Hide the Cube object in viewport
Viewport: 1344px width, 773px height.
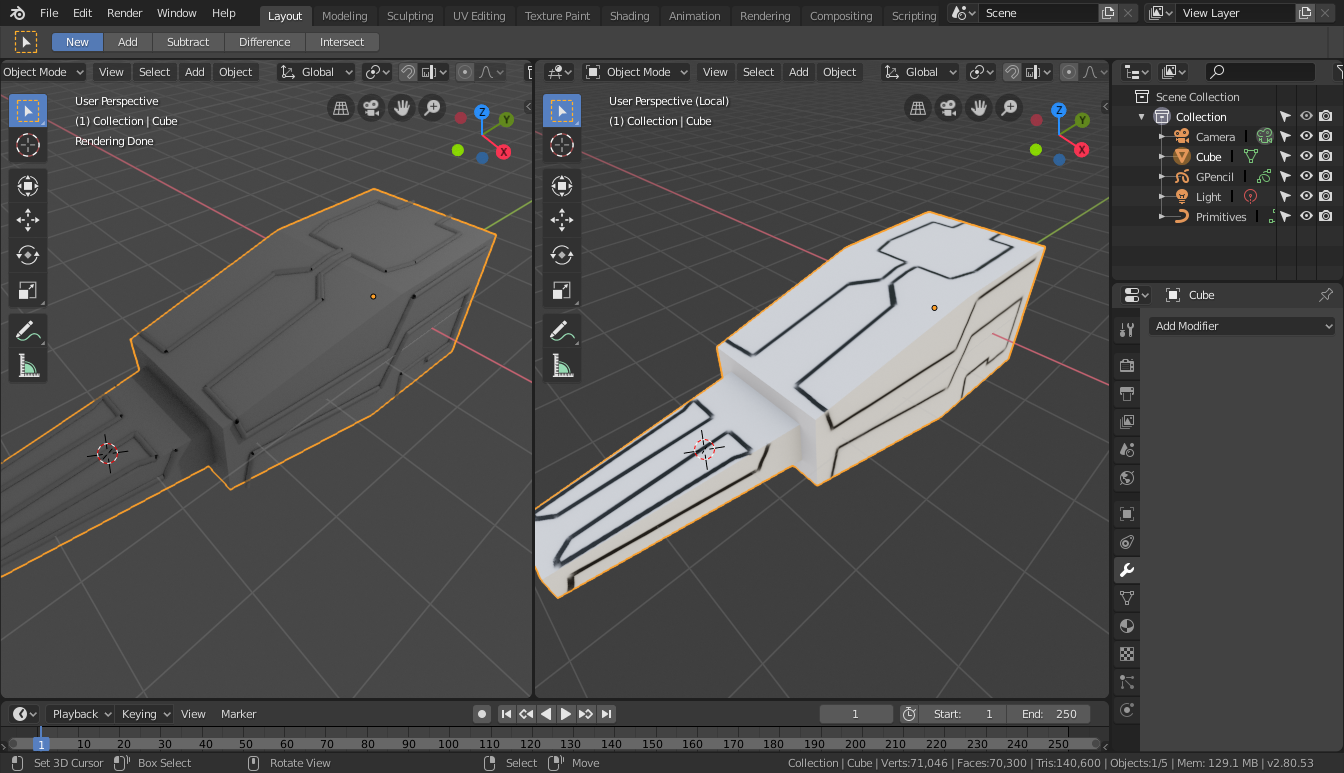(1306, 156)
